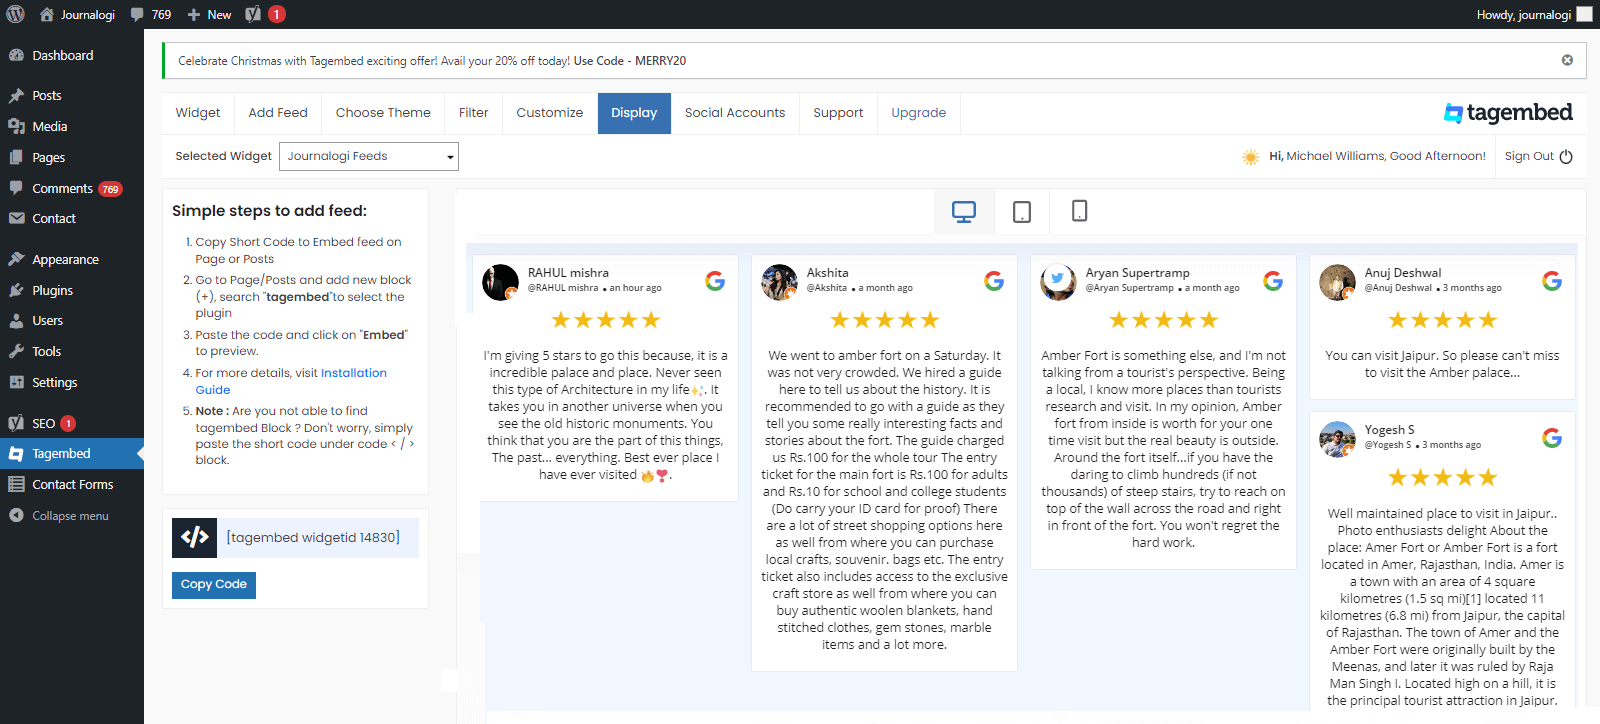Open Settings in sidebar
Image resolution: width=1600 pixels, height=724 pixels.
point(72,382)
